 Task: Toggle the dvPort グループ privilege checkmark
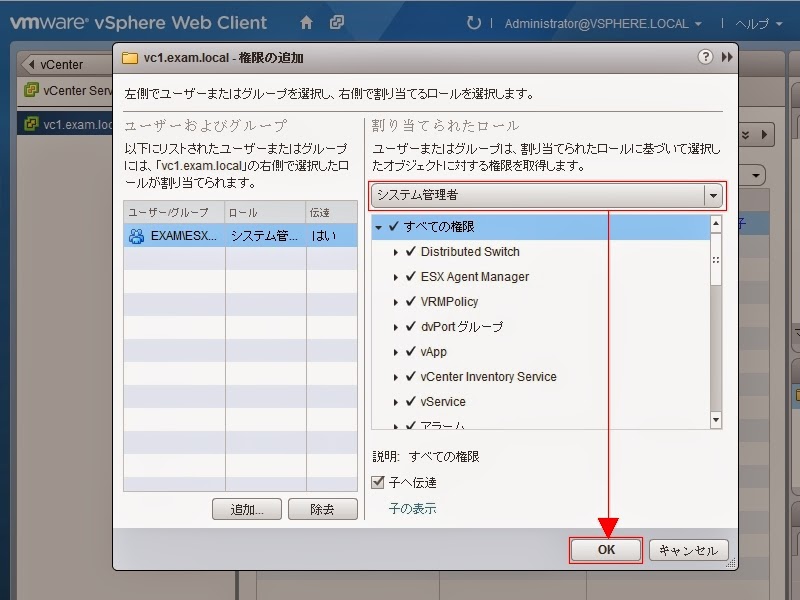point(411,326)
